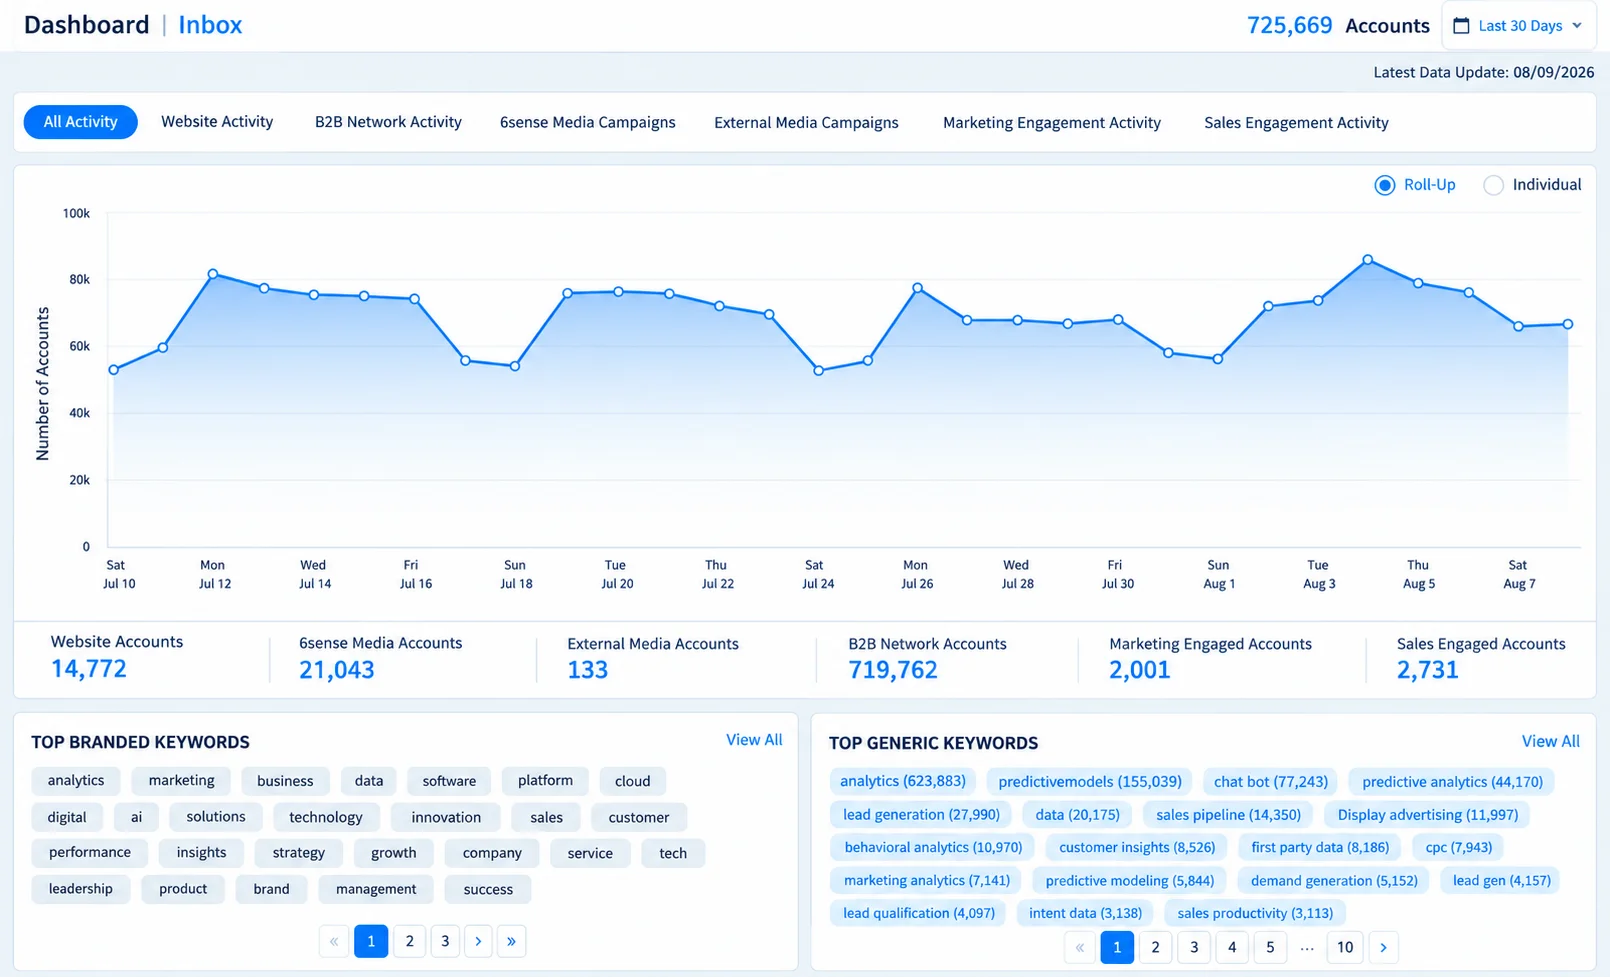The image size is (1610, 977).
Task: Click the 'cloud' branded keyword chip
Action: (x=632, y=781)
